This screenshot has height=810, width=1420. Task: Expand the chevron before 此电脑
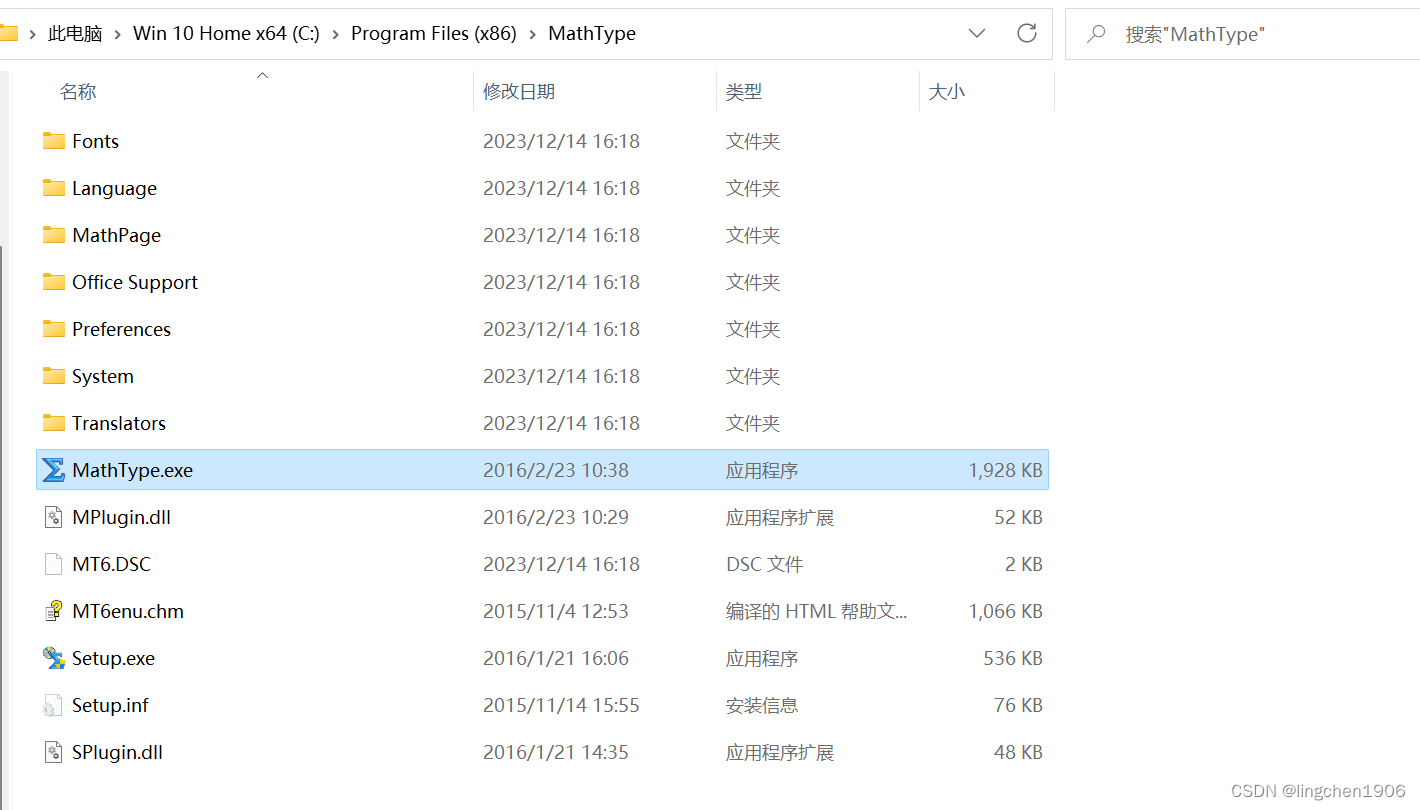click(33, 34)
